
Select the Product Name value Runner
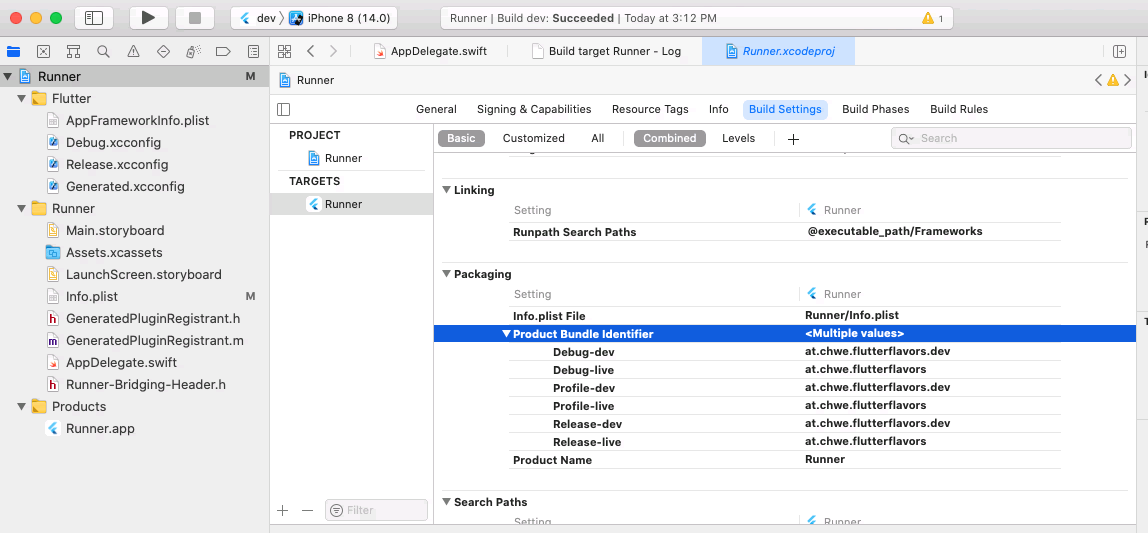(825, 459)
